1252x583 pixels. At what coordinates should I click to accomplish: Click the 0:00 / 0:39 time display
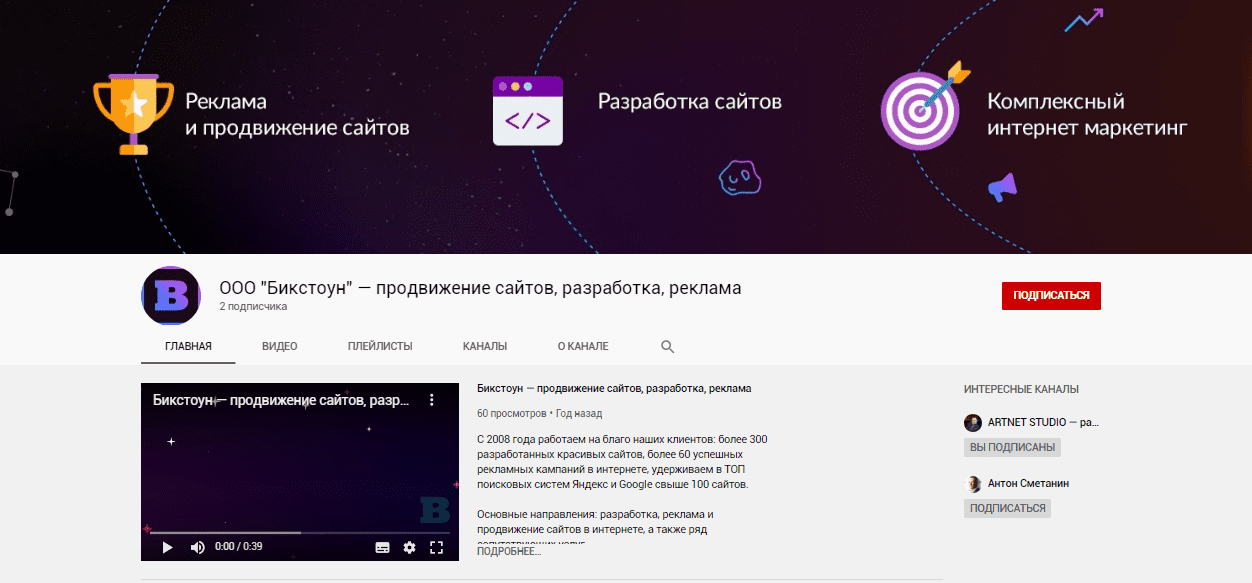(x=238, y=547)
